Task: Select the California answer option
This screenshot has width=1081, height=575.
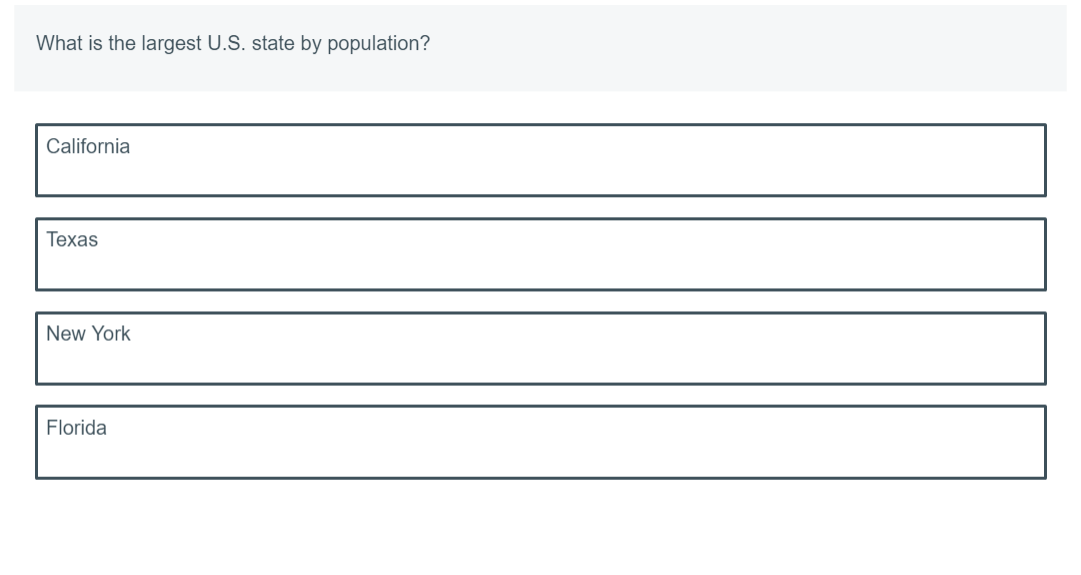Action: (540, 160)
